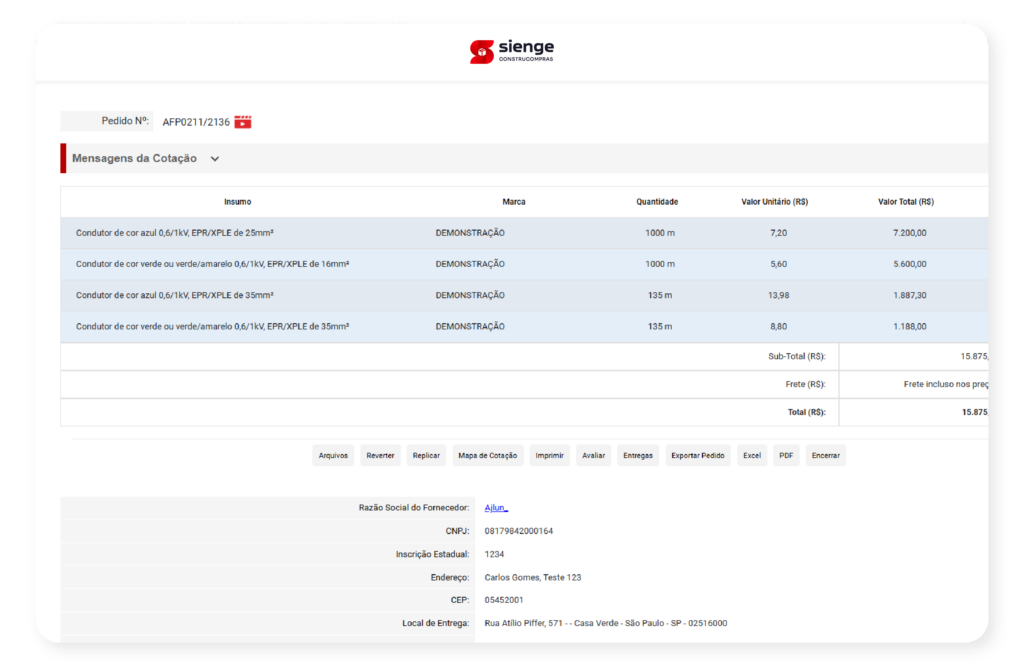
Task: Click Frete incluso nos preços value
Action: (946, 385)
